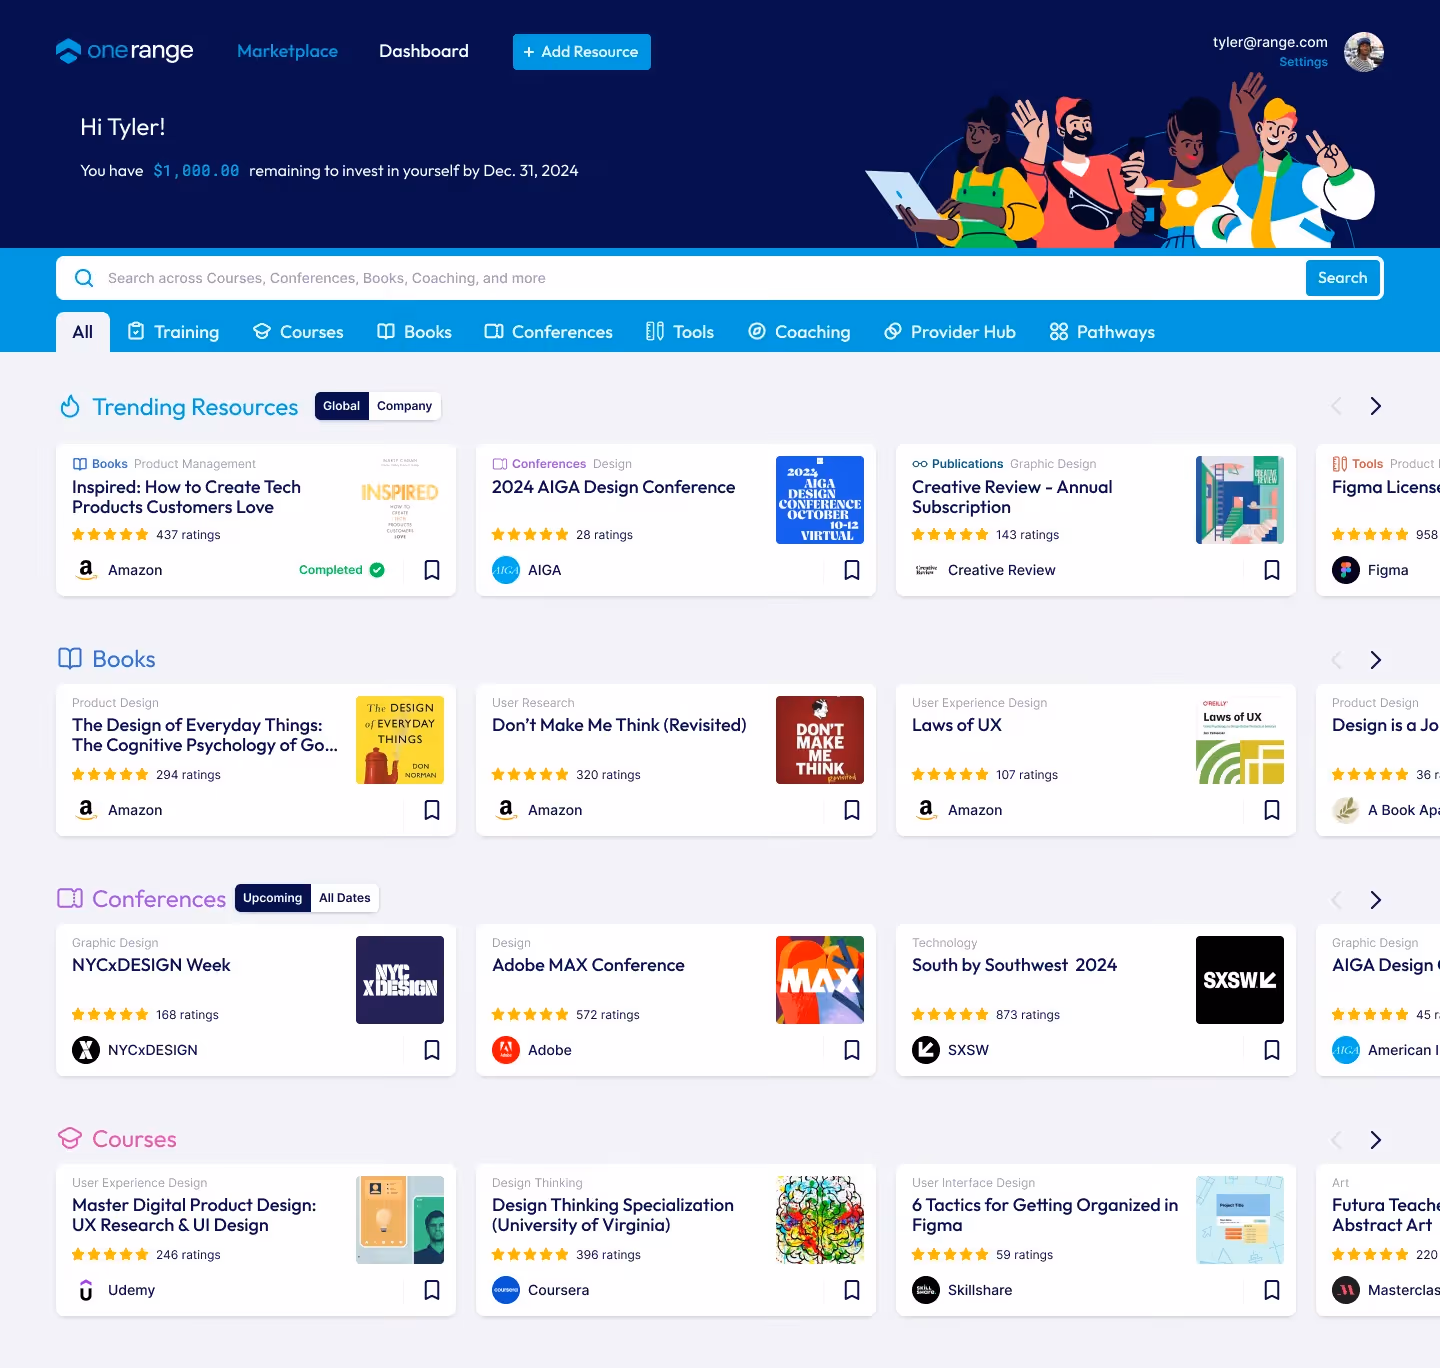Show previous Books cards

tap(1336, 660)
